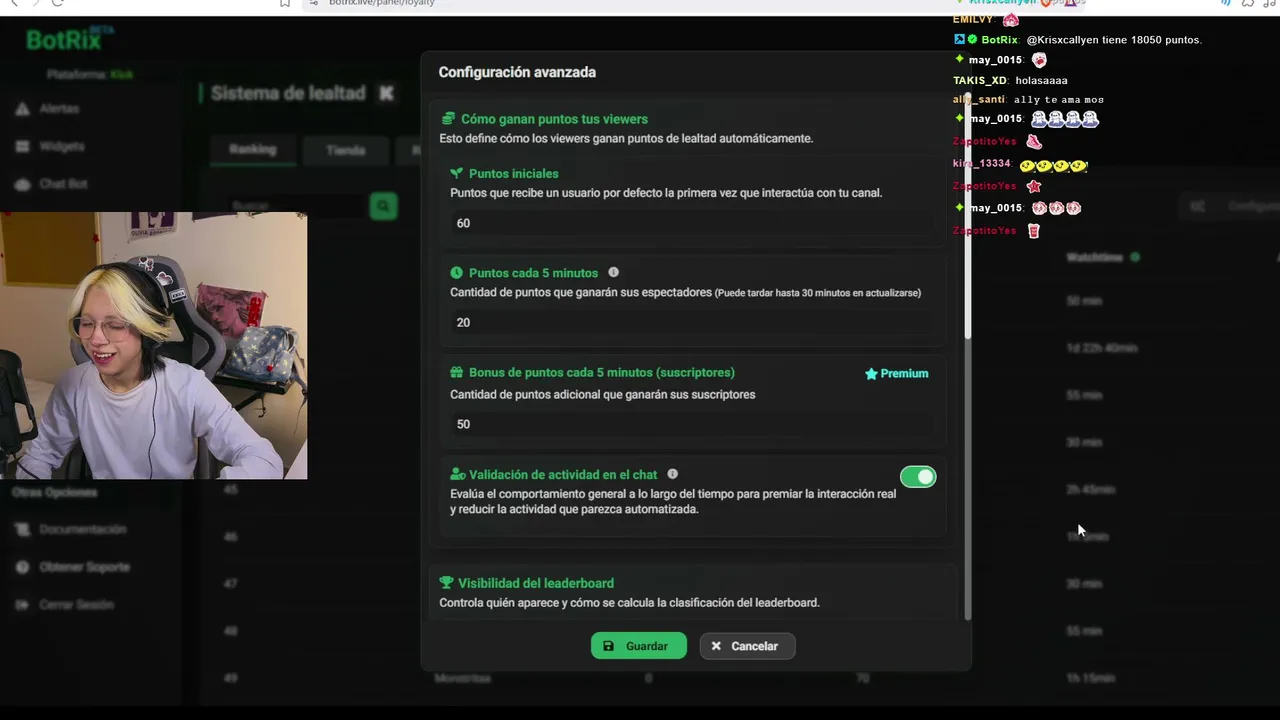The height and width of the screenshot is (720, 1280).
Task: Click the Buscar search field in the ranking
Action: [296, 206]
